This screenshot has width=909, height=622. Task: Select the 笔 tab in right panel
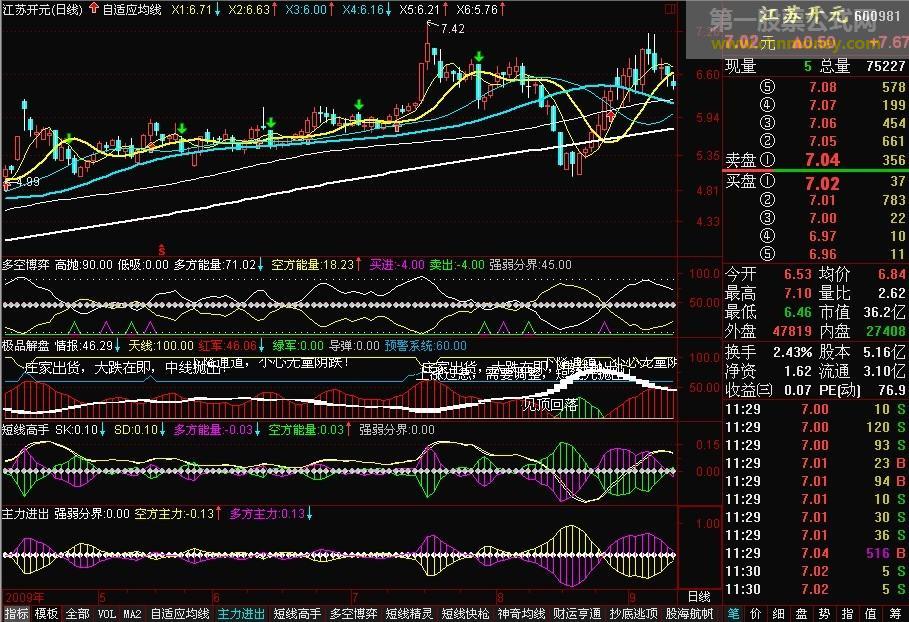(734, 613)
